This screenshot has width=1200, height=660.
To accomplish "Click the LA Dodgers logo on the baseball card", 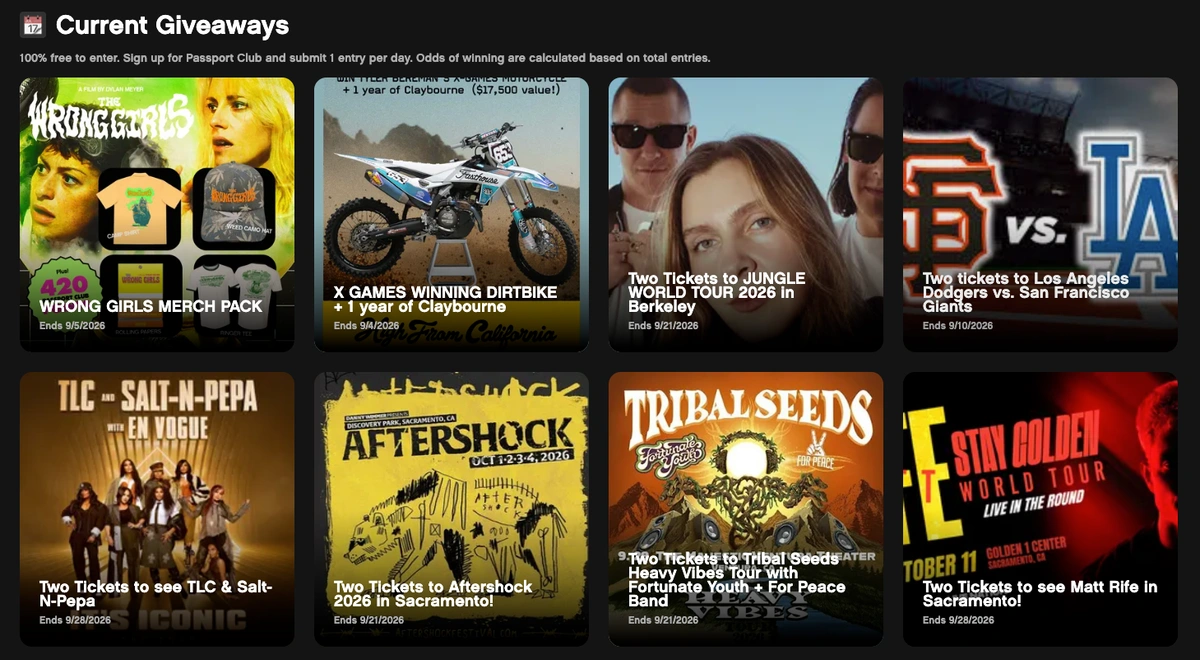I will point(1132,206).
